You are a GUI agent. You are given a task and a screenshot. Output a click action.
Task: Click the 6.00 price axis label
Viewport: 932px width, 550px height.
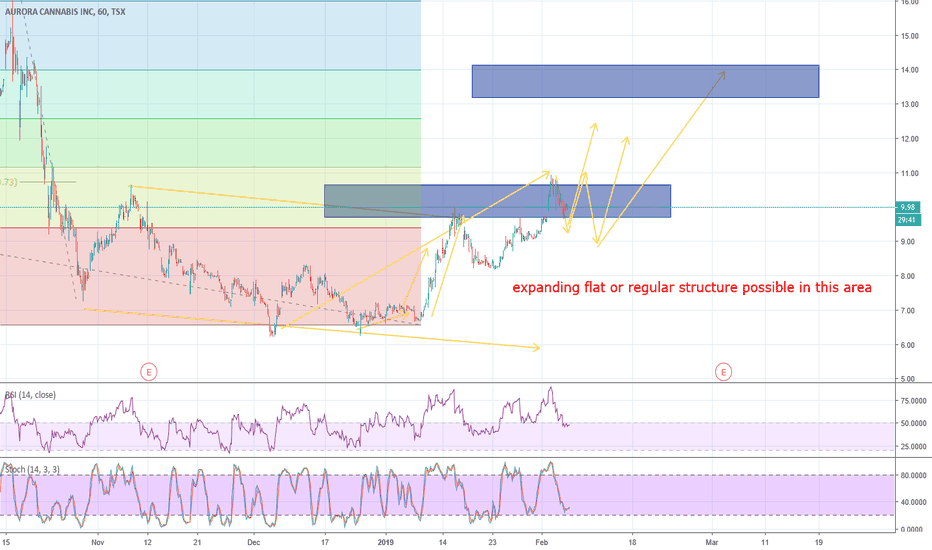click(x=910, y=345)
